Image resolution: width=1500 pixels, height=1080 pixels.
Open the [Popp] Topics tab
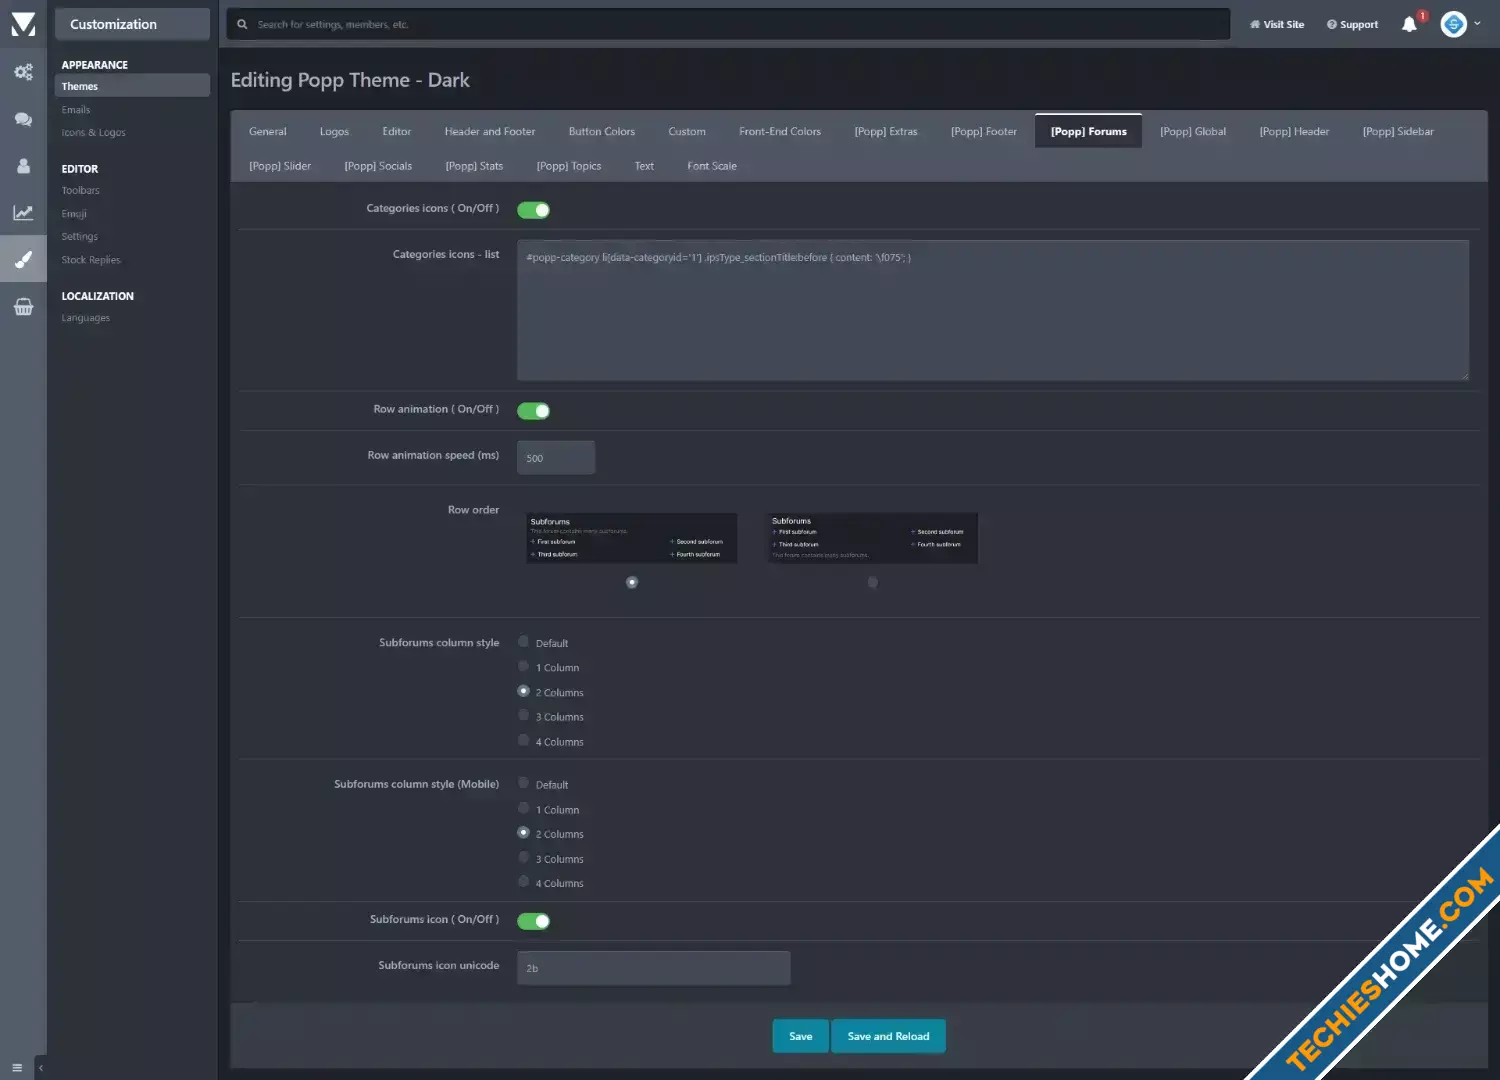point(569,166)
